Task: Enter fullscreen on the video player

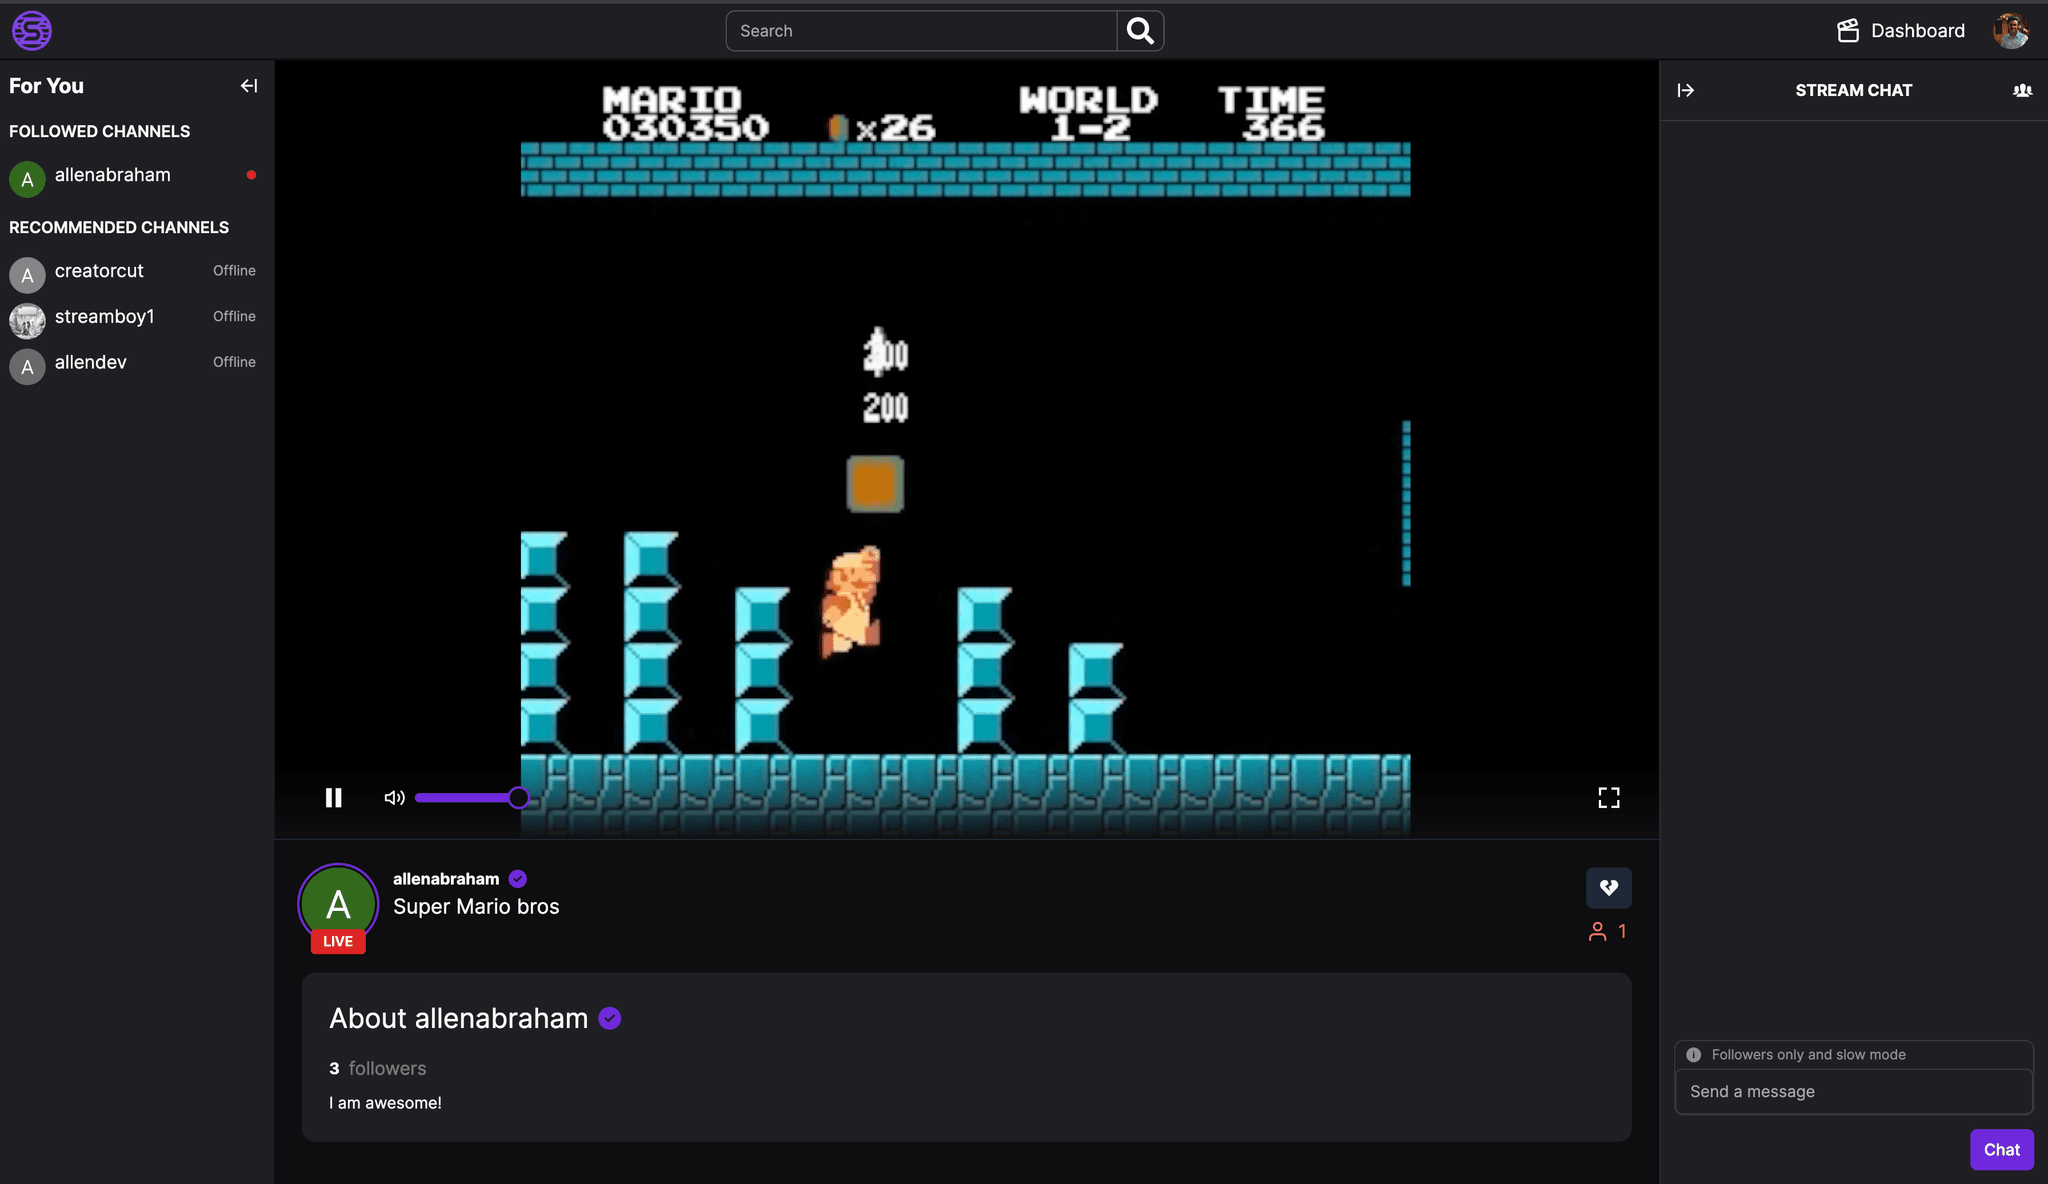Action: (1609, 797)
